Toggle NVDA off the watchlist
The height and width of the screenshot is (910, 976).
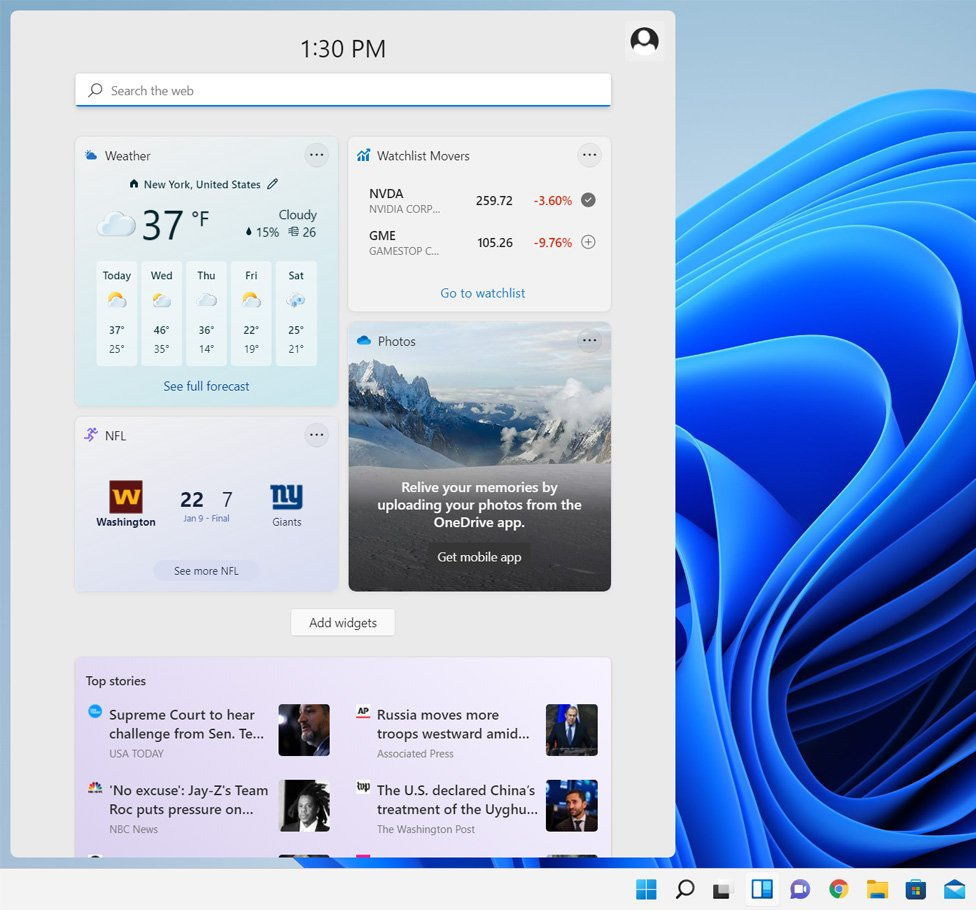coord(589,200)
